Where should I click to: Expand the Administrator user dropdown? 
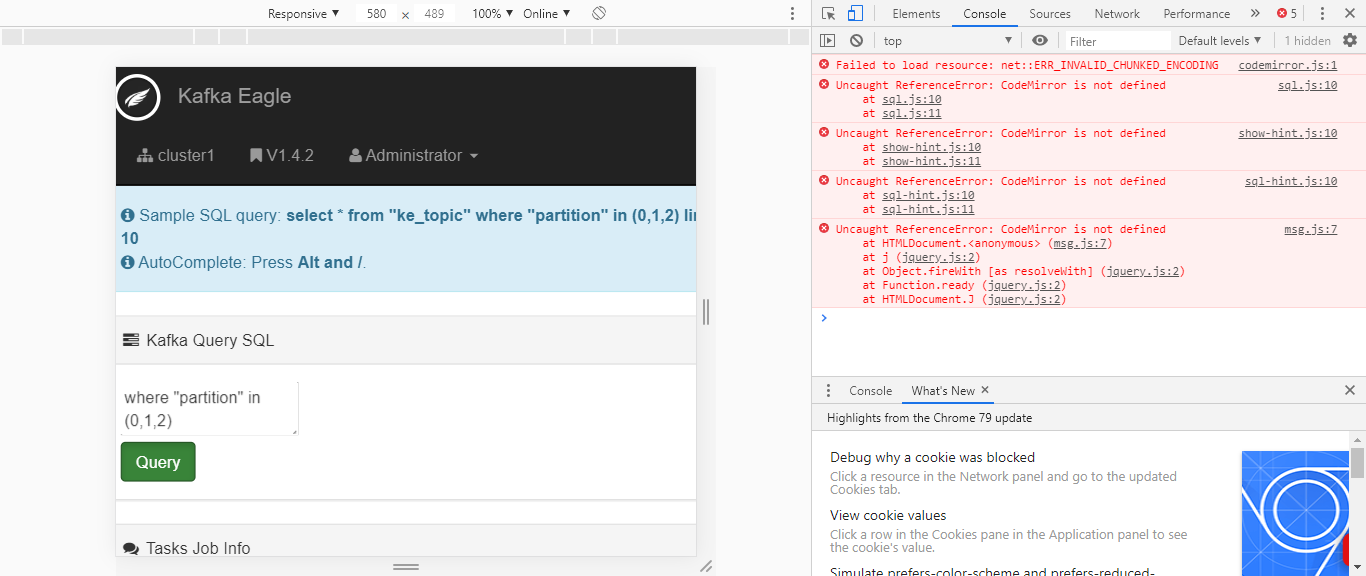413,156
